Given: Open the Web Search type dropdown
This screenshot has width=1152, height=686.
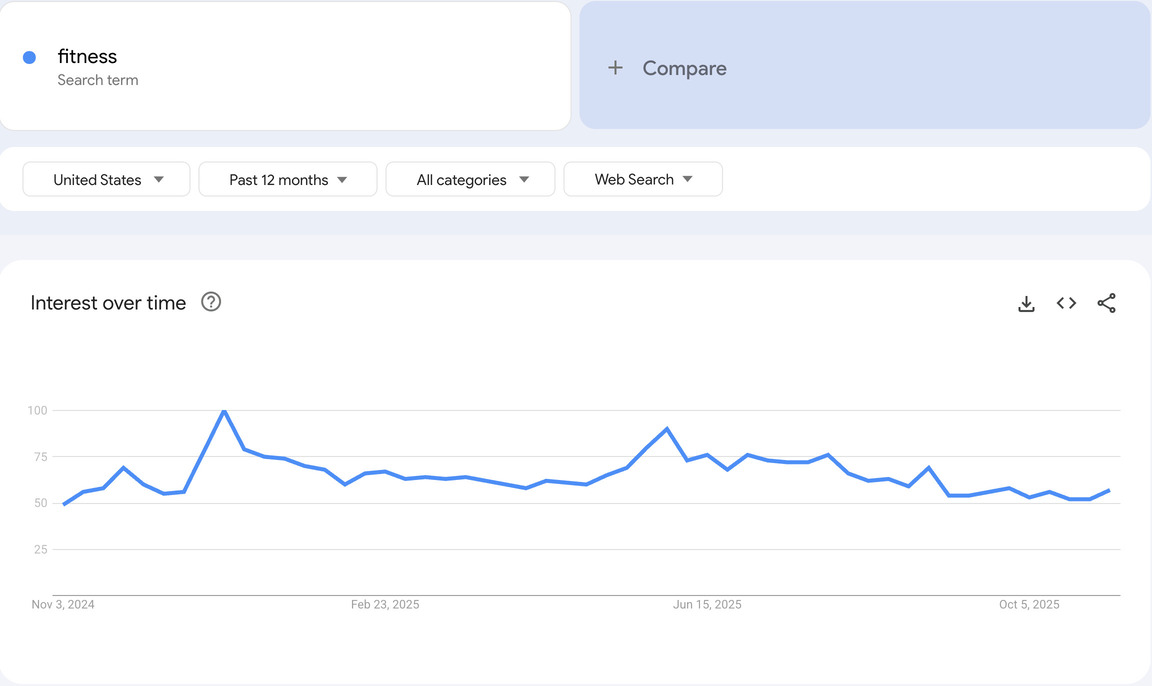Looking at the screenshot, I should click(643, 179).
